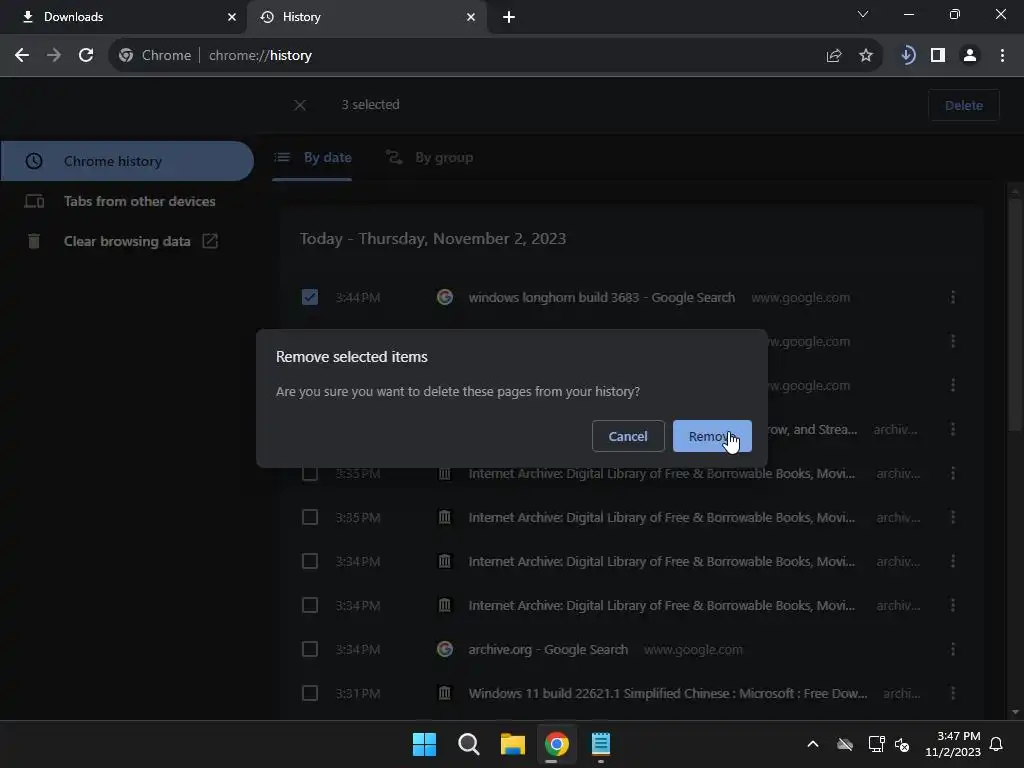
Task: Open taskbar Search
Action: tap(468, 744)
